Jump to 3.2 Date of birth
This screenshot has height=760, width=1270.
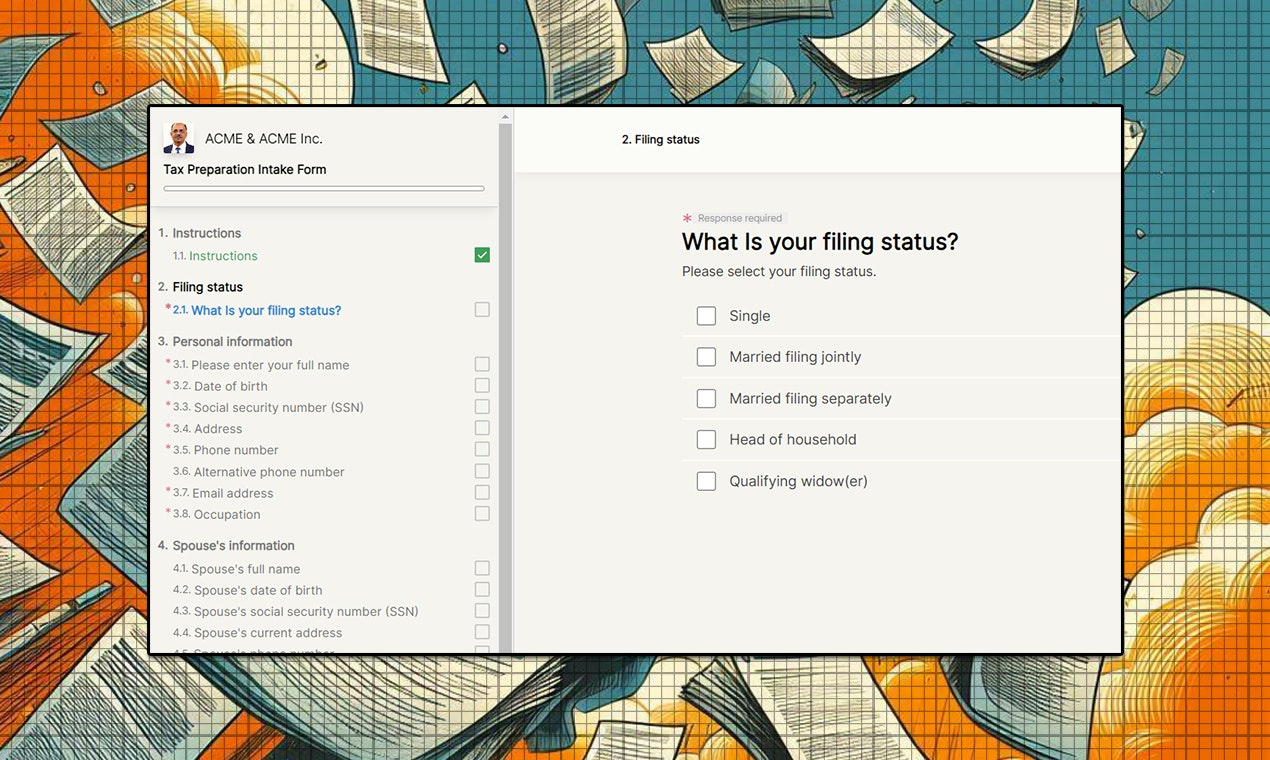[220, 386]
